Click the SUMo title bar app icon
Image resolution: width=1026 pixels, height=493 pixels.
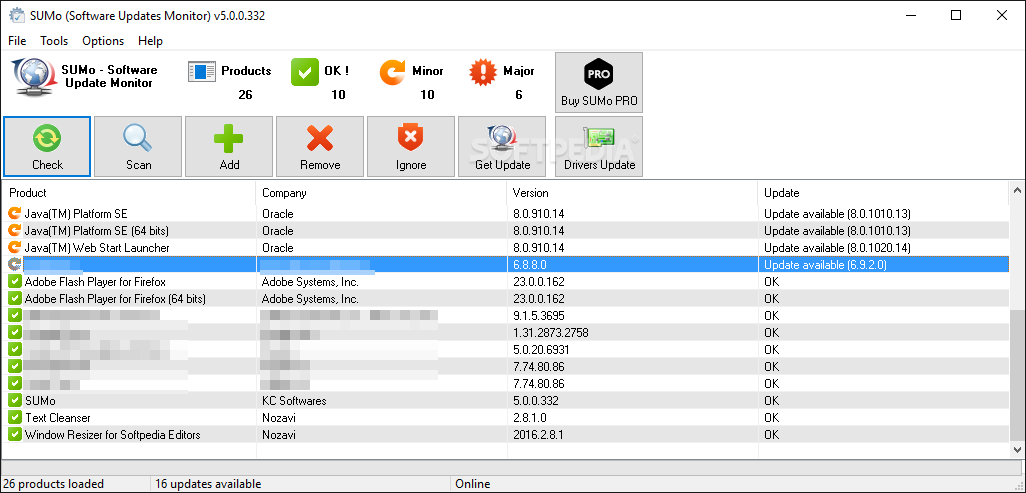click(16, 16)
